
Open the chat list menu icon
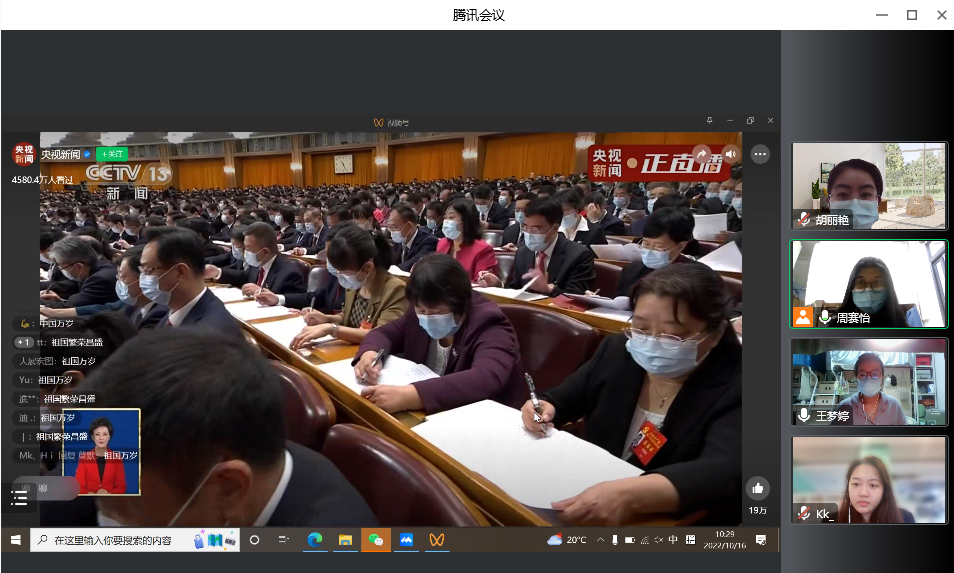[x=20, y=496]
